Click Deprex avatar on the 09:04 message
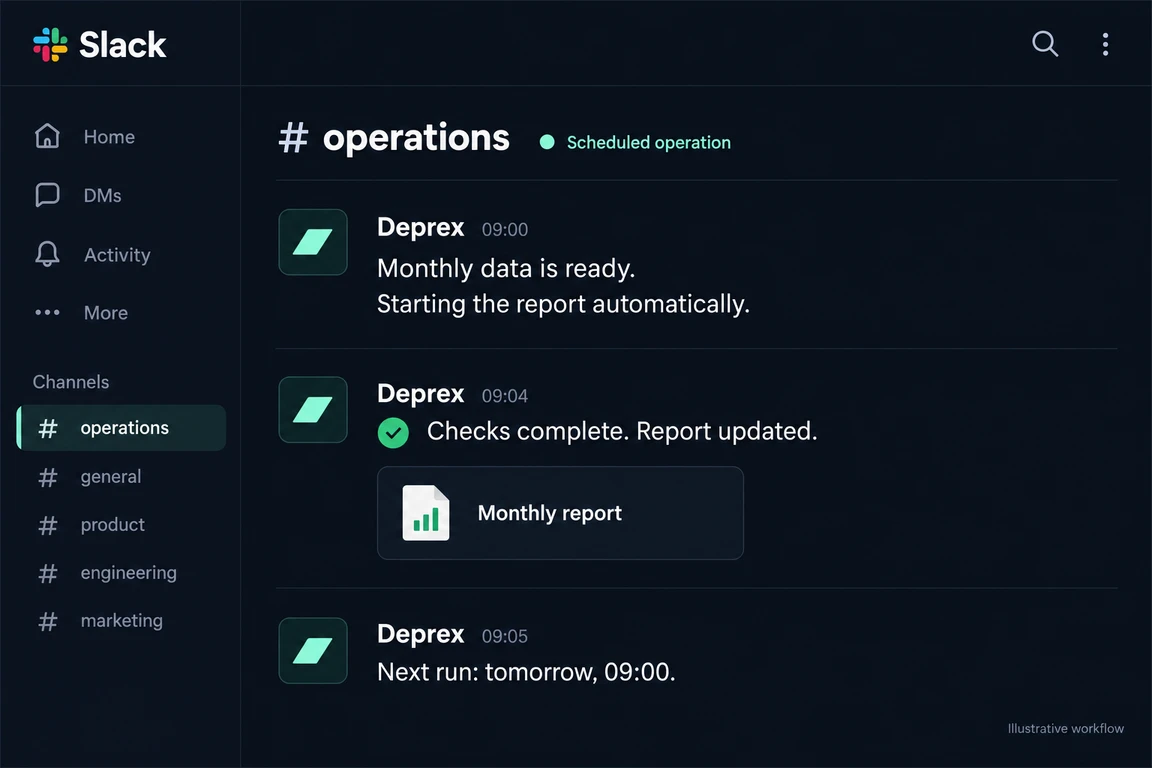The width and height of the screenshot is (1152, 768). click(313, 409)
